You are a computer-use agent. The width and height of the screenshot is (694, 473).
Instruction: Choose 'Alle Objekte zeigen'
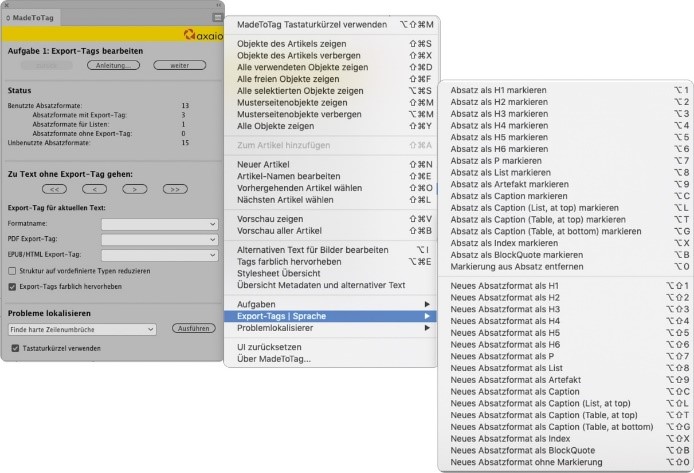330,126
